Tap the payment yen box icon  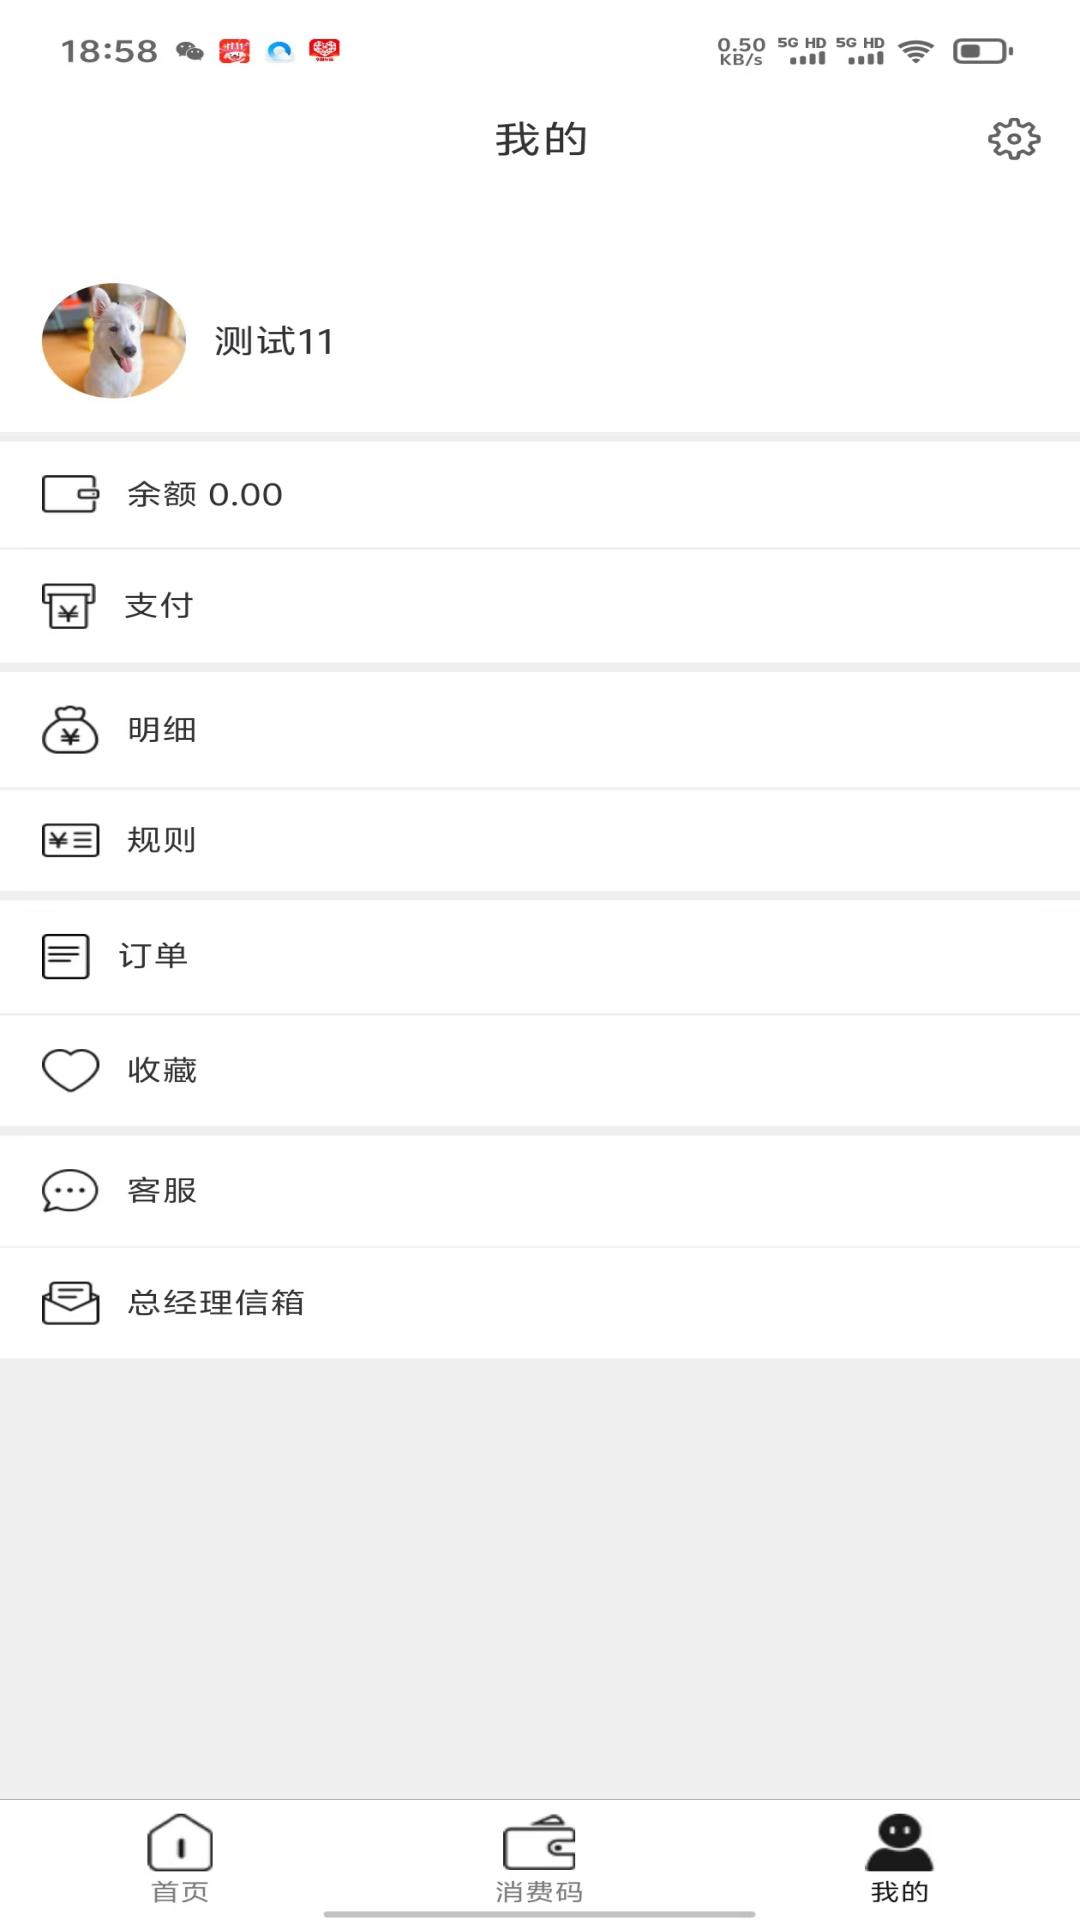[x=68, y=606]
